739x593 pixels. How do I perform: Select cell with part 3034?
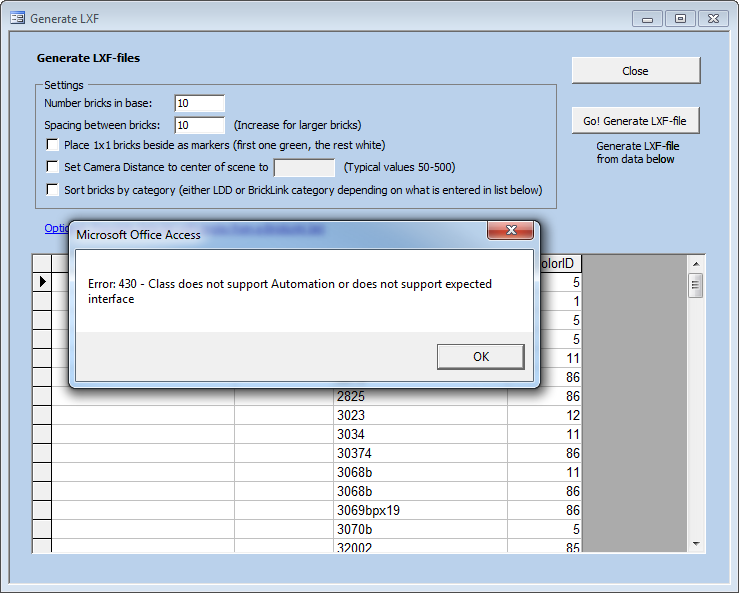[420, 434]
